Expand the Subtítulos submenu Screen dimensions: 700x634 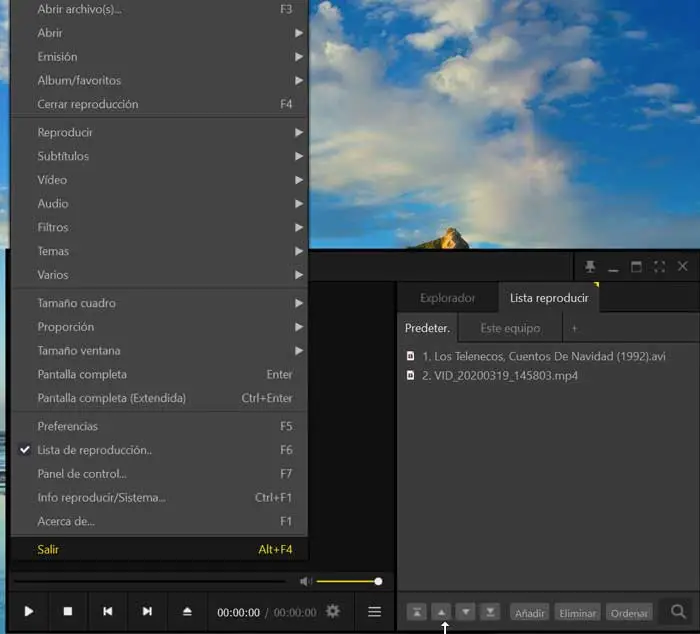click(159, 156)
